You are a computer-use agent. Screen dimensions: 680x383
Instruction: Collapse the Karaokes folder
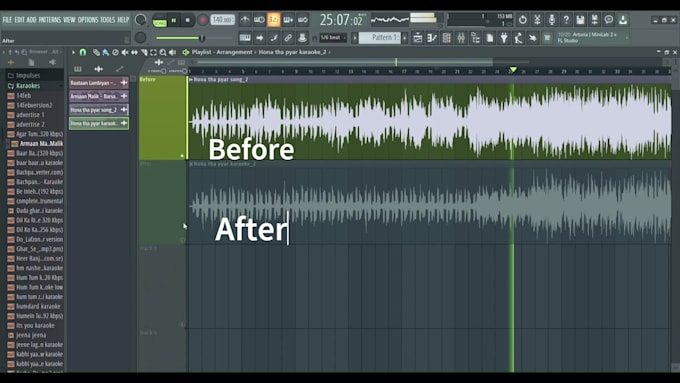coord(28,86)
